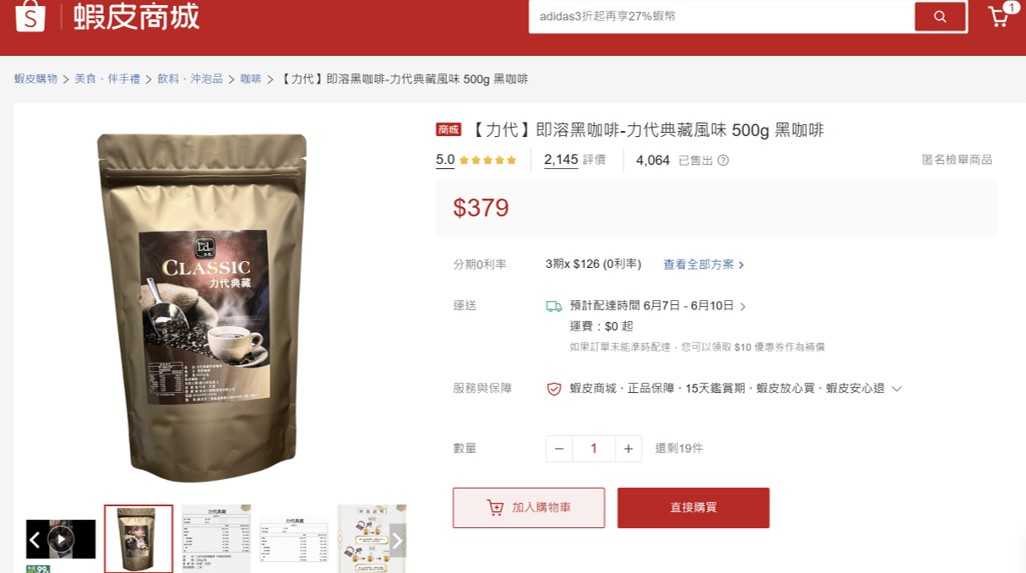This screenshot has height=573, width=1026.
Task: Click the search input field
Action: pyautogui.click(x=721, y=16)
